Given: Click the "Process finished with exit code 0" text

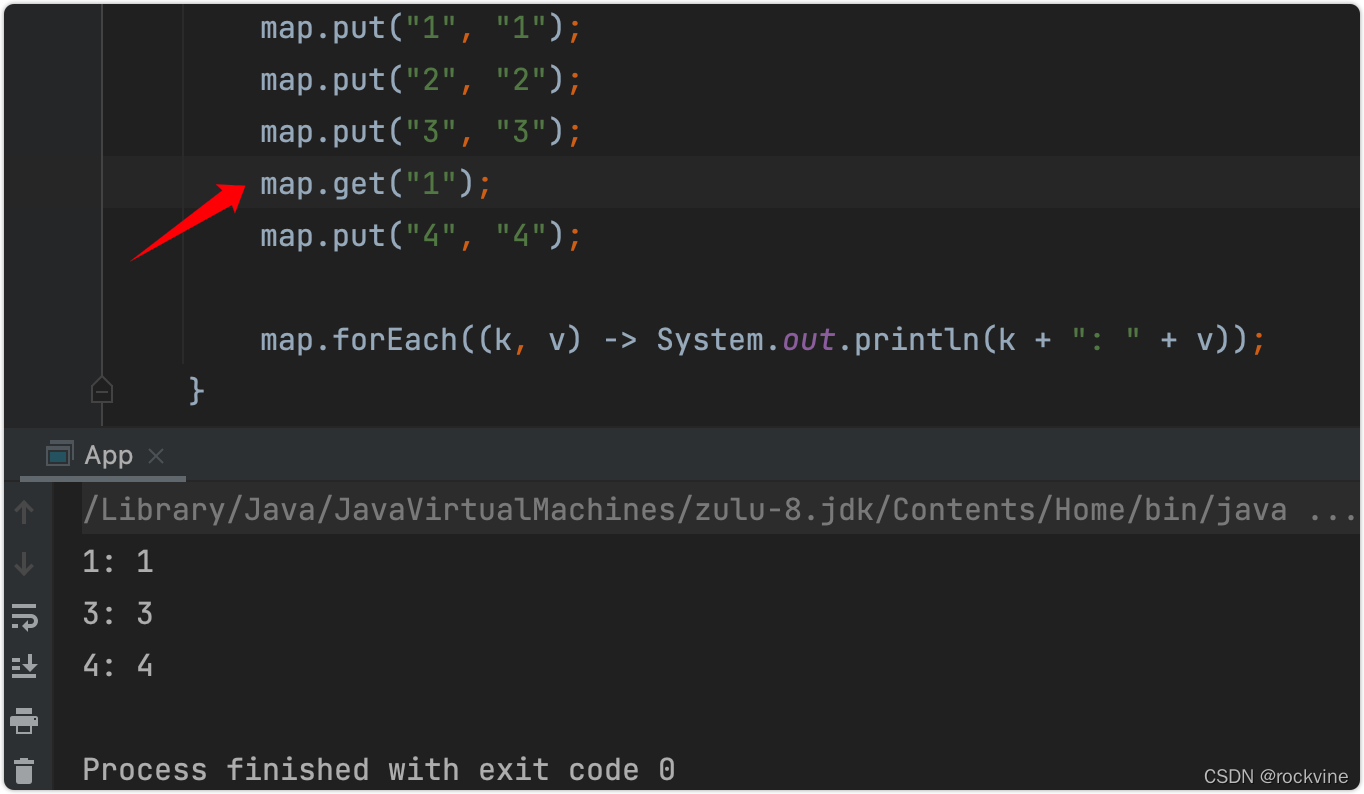Looking at the screenshot, I should click(x=379, y=770).
